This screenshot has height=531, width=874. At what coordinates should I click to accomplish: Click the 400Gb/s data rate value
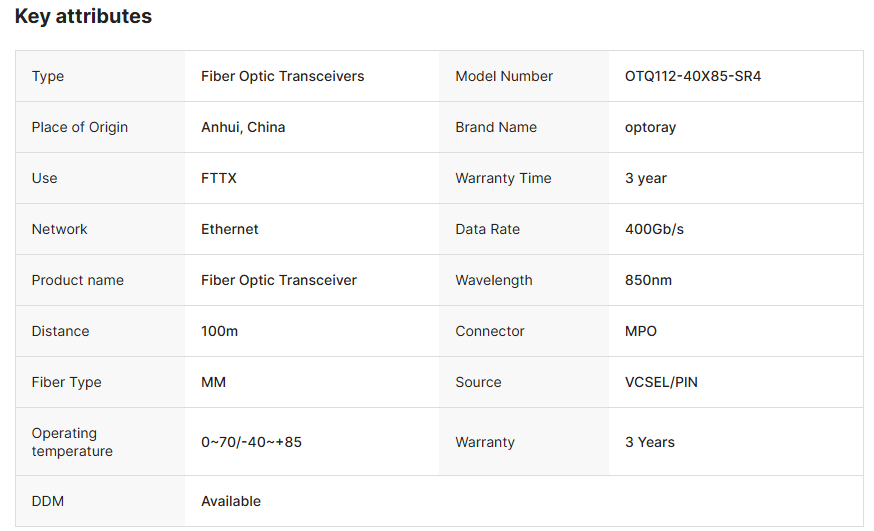coord(654,229)
